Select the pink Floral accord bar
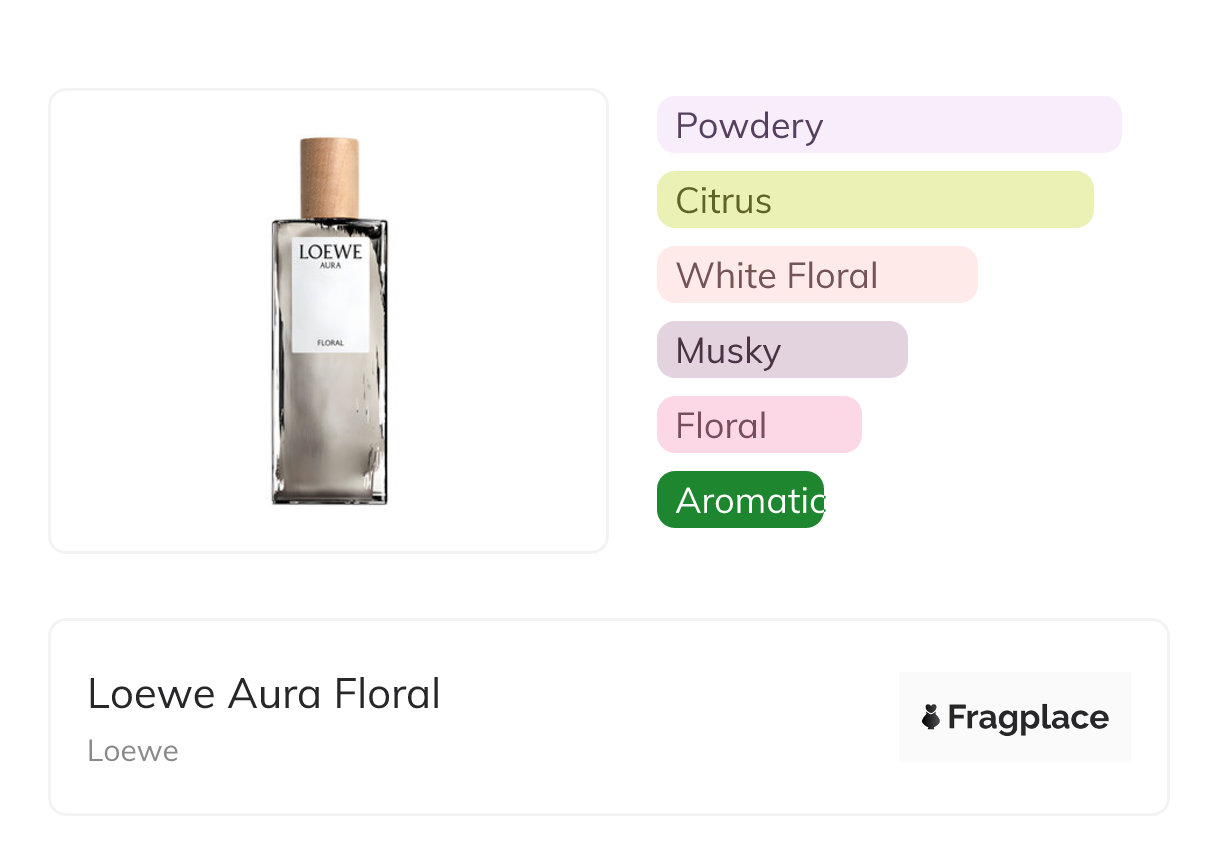Image resolution: width=1218 pixels, height=864 pixels. 758,425
